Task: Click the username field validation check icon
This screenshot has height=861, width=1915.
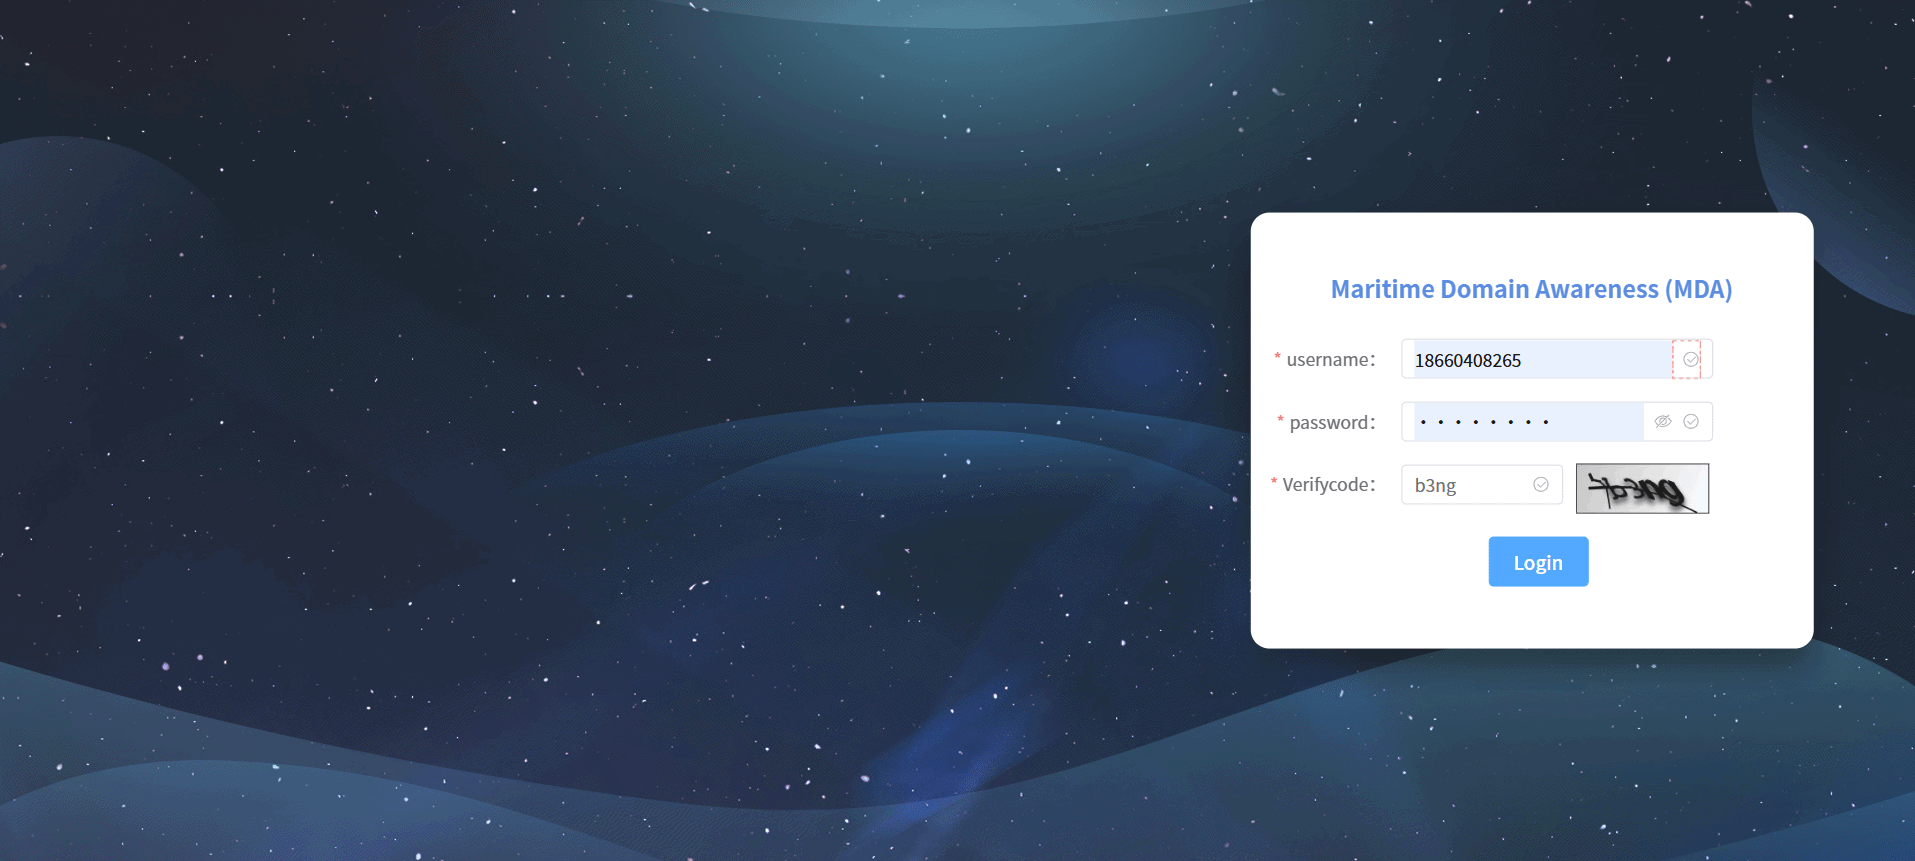Action: [1690, 360]
